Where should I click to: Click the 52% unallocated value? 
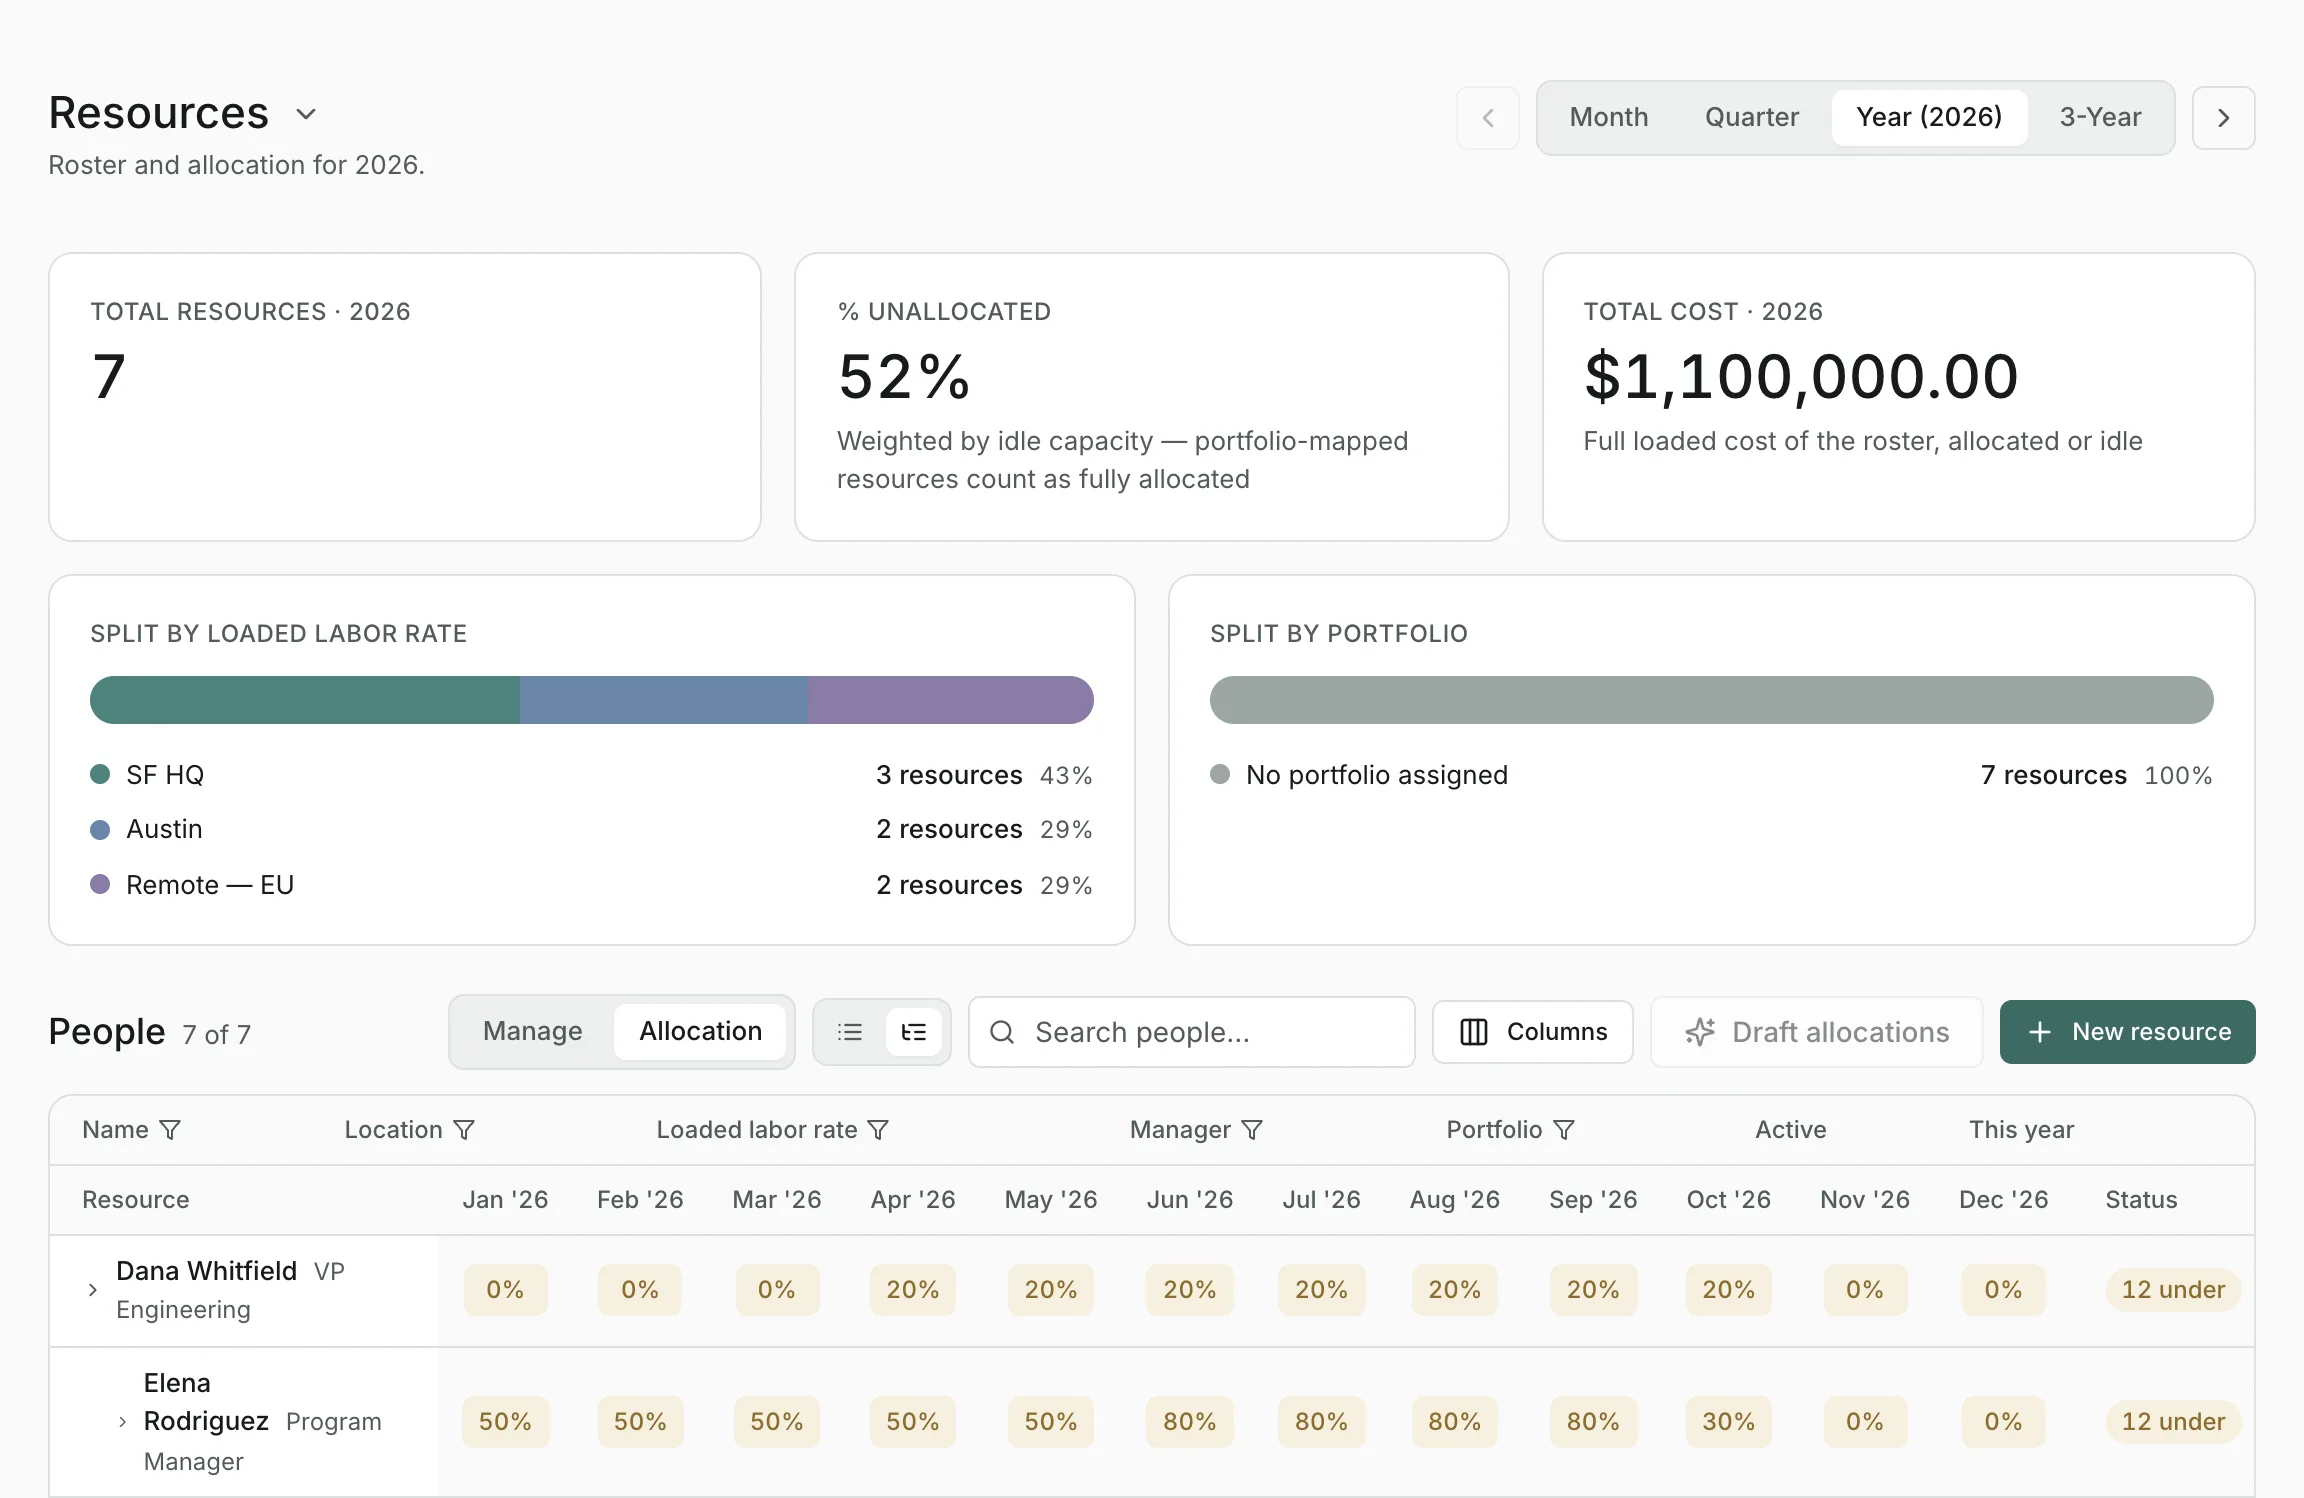pyautogui.click(x=904, y=377)
